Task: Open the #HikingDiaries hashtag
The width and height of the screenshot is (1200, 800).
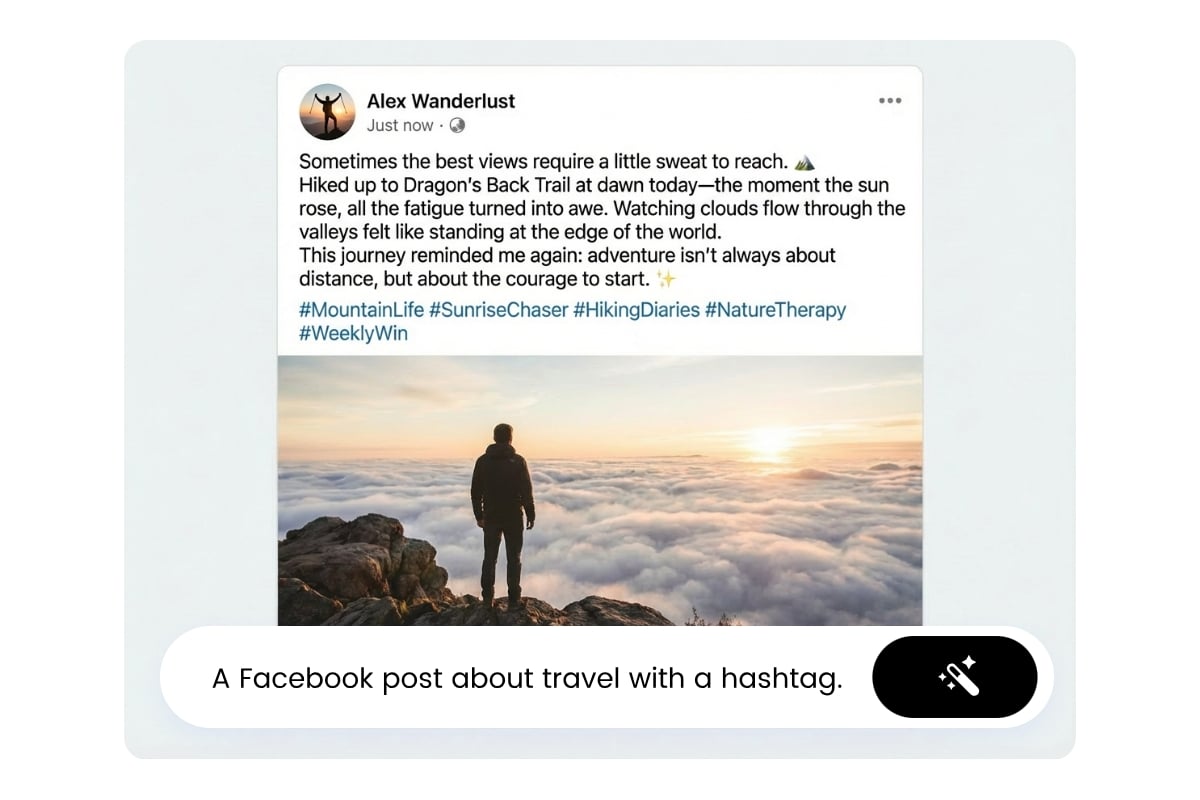Action: pyautogui.click(x=636, y=310)
